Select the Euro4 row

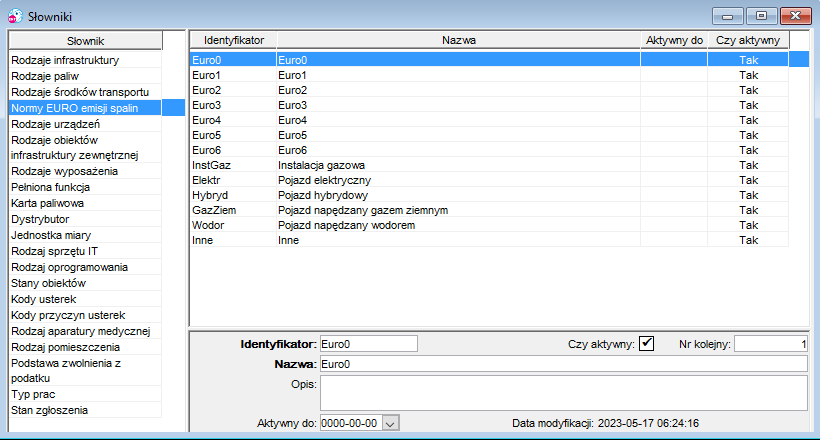489,120
